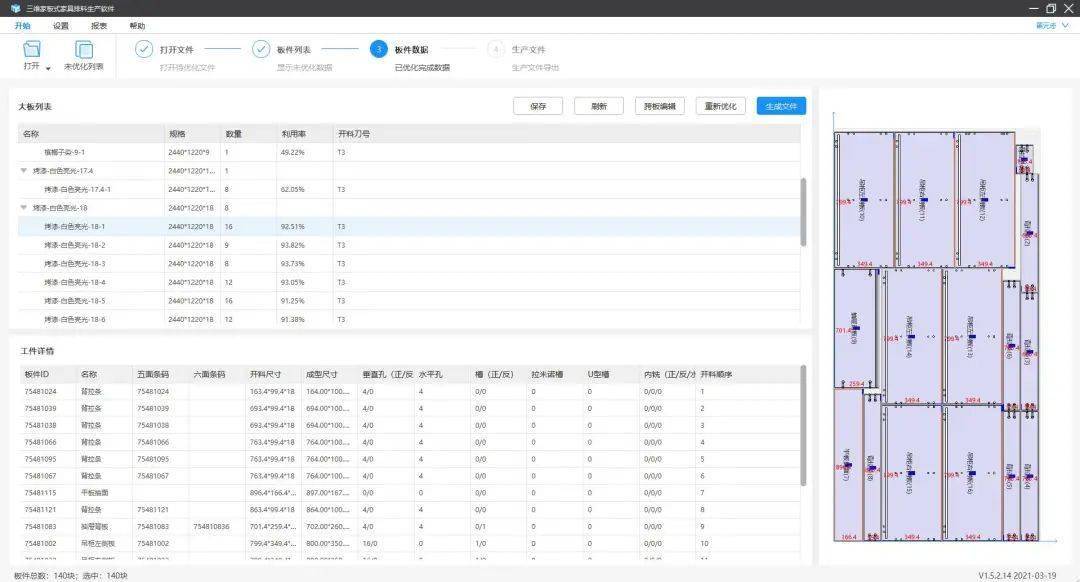Image resolution: width=1080 pixels, height=582 pixels.
Task: Click 板件ID cell 75481066
Action: (x=41, y=442)
